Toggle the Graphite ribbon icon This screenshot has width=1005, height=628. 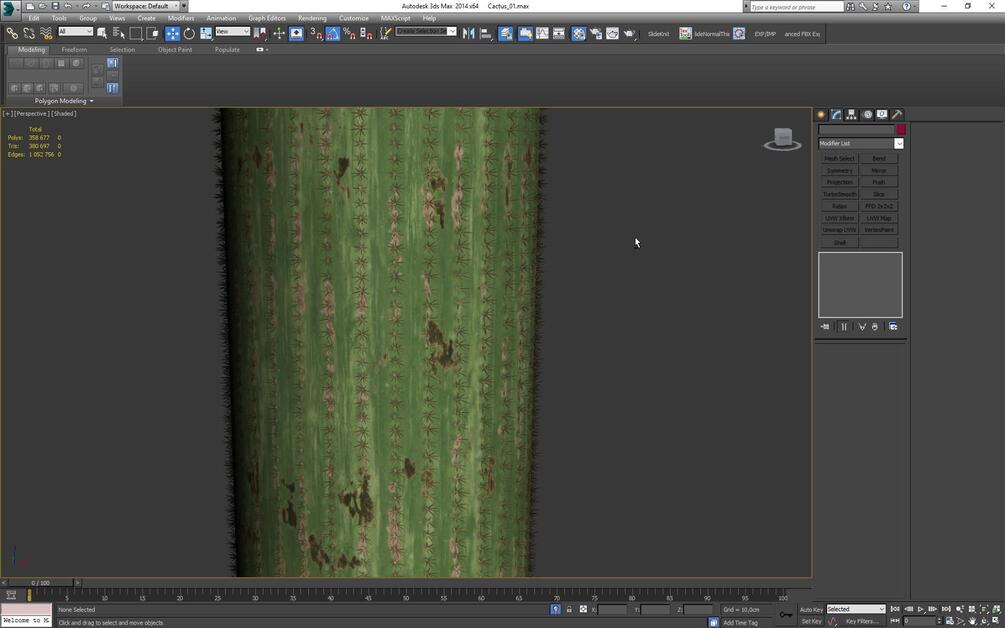525,33
